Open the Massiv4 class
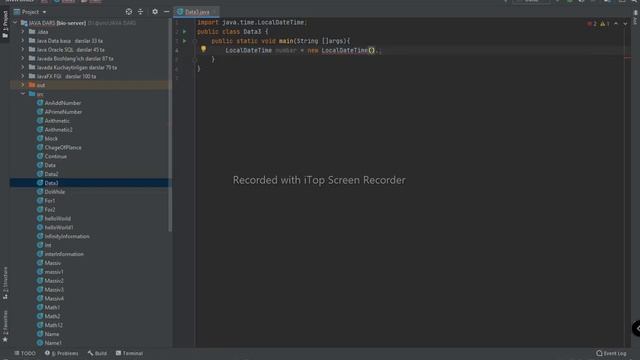 [50, 299]
